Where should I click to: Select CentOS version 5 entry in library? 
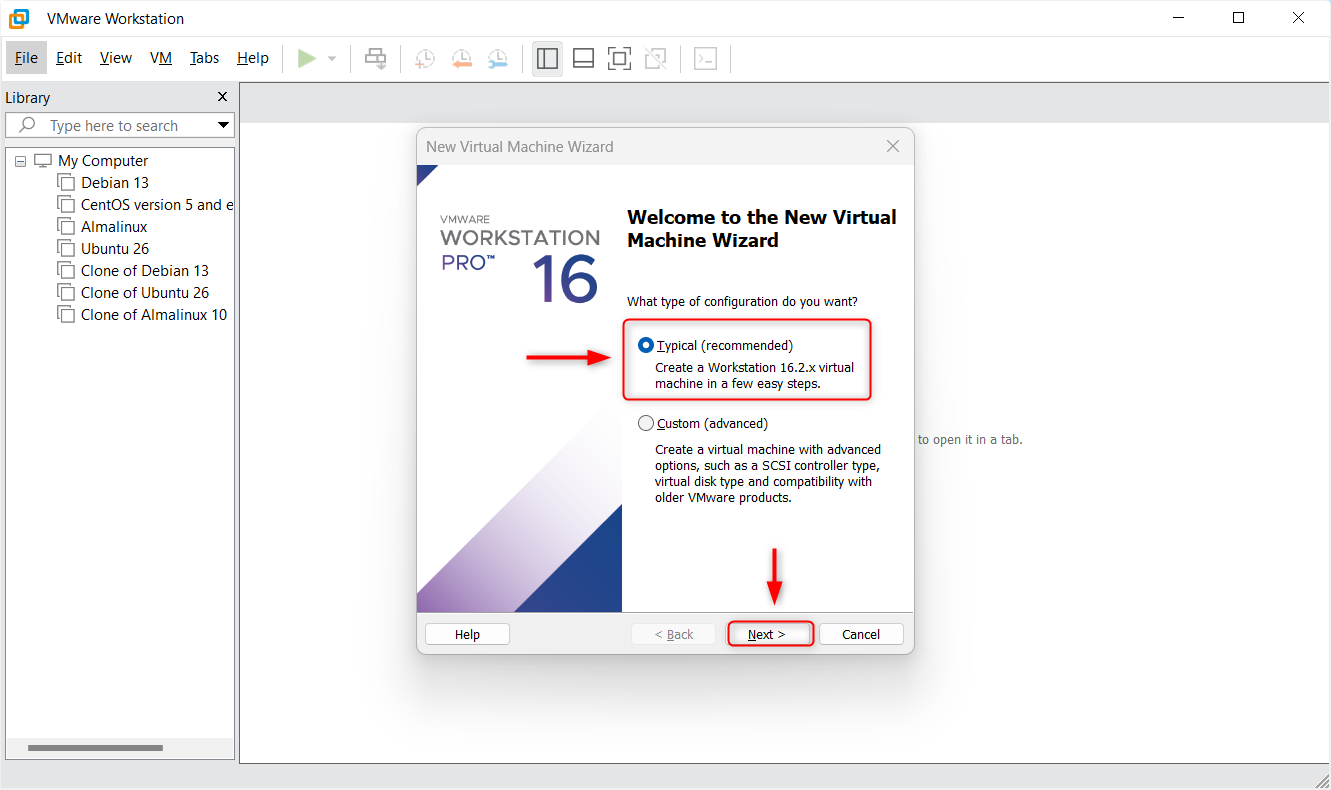[x=157, y=204]
